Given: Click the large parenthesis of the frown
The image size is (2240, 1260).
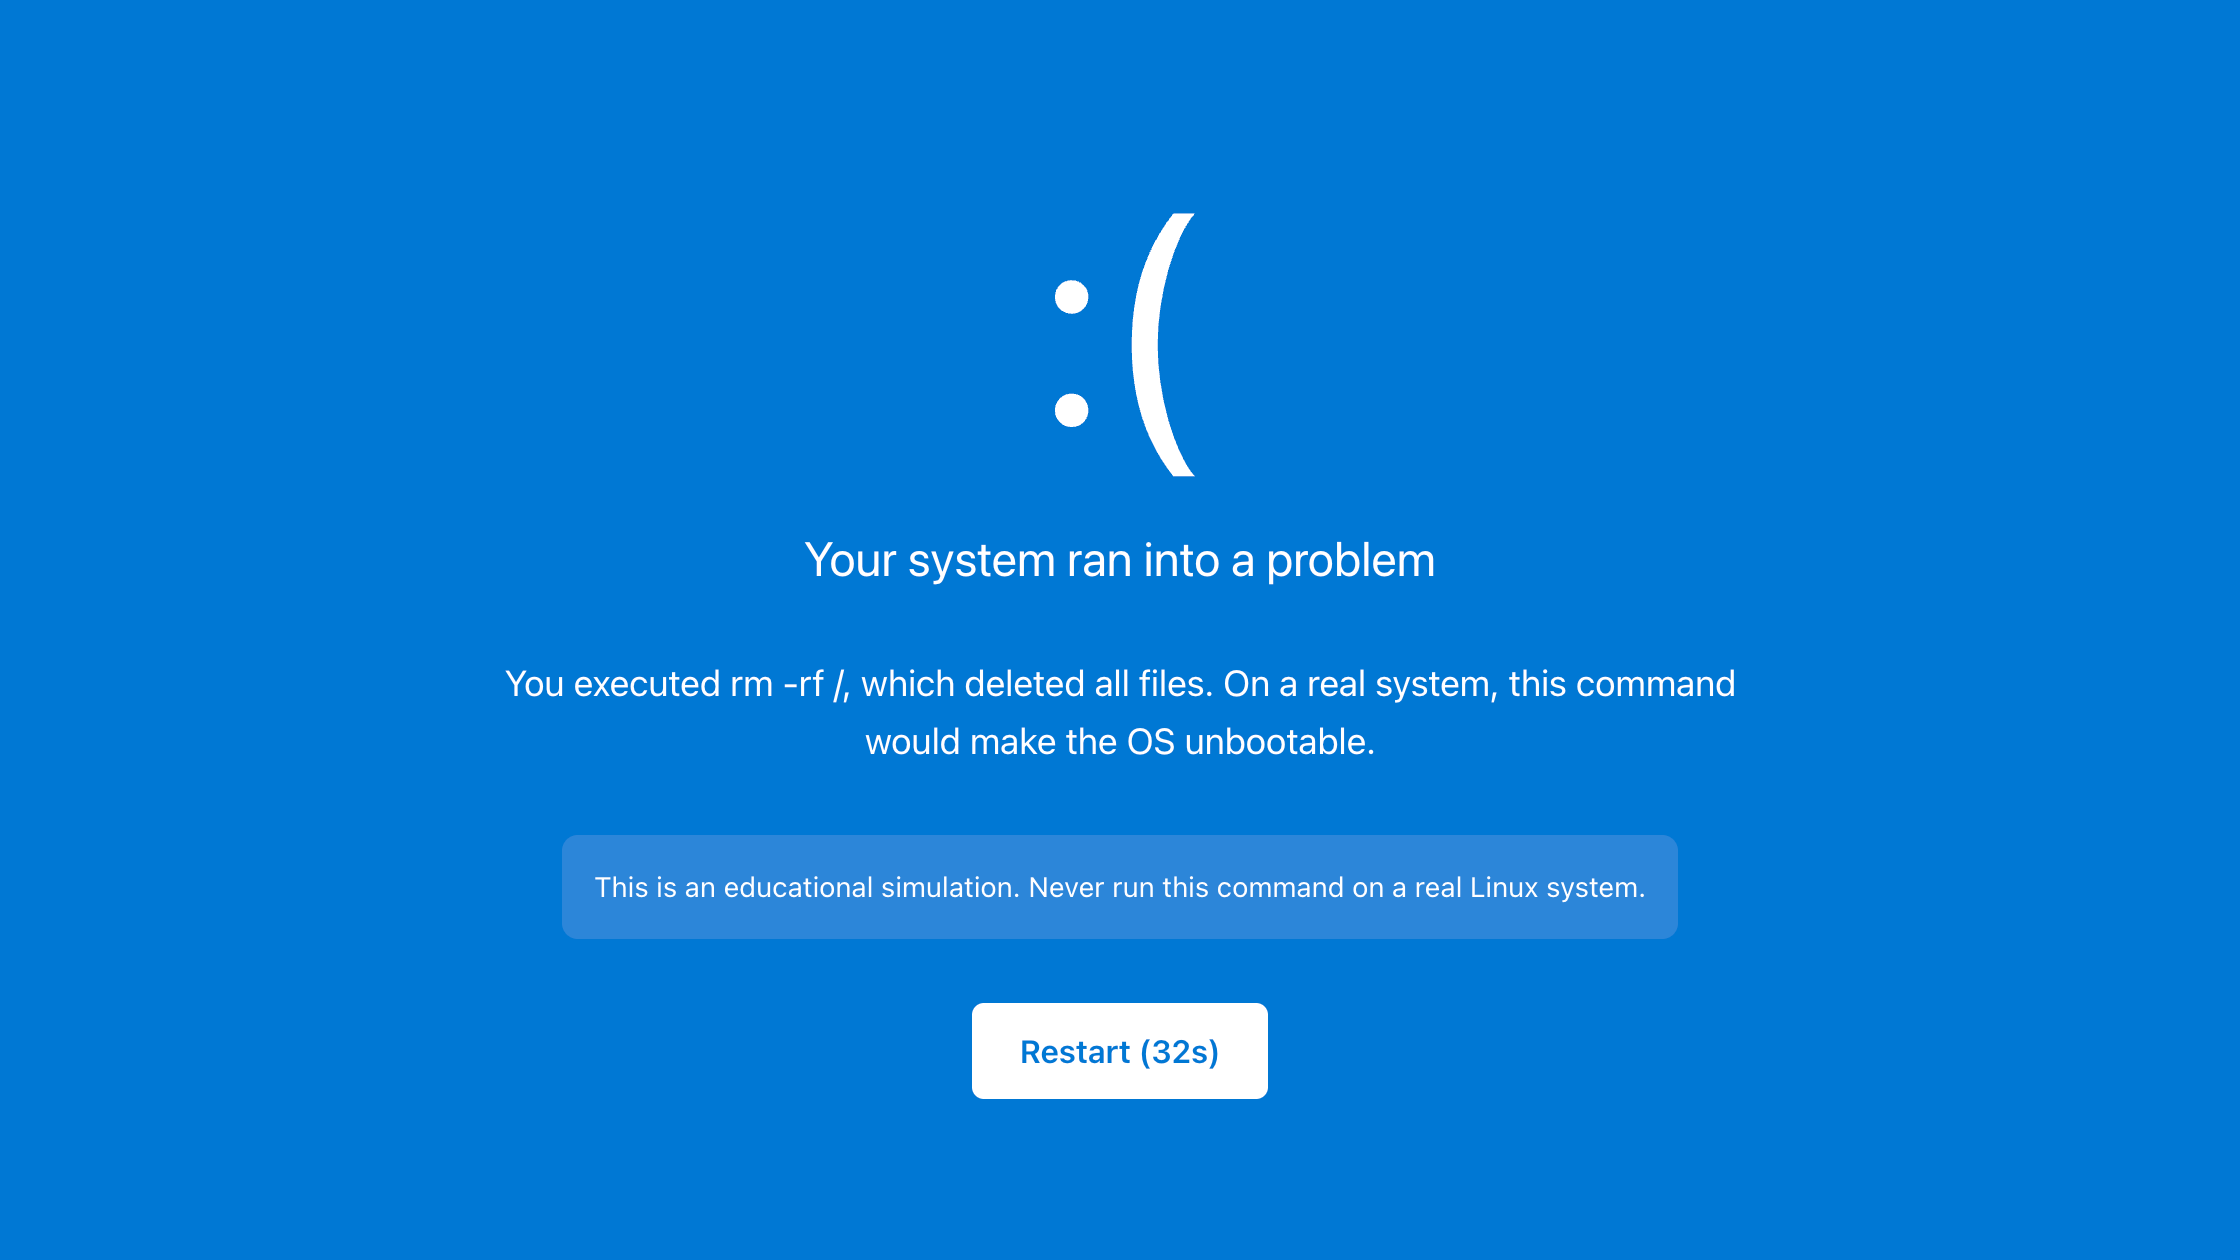Looking at the screenshot, I should (1163, 345).
